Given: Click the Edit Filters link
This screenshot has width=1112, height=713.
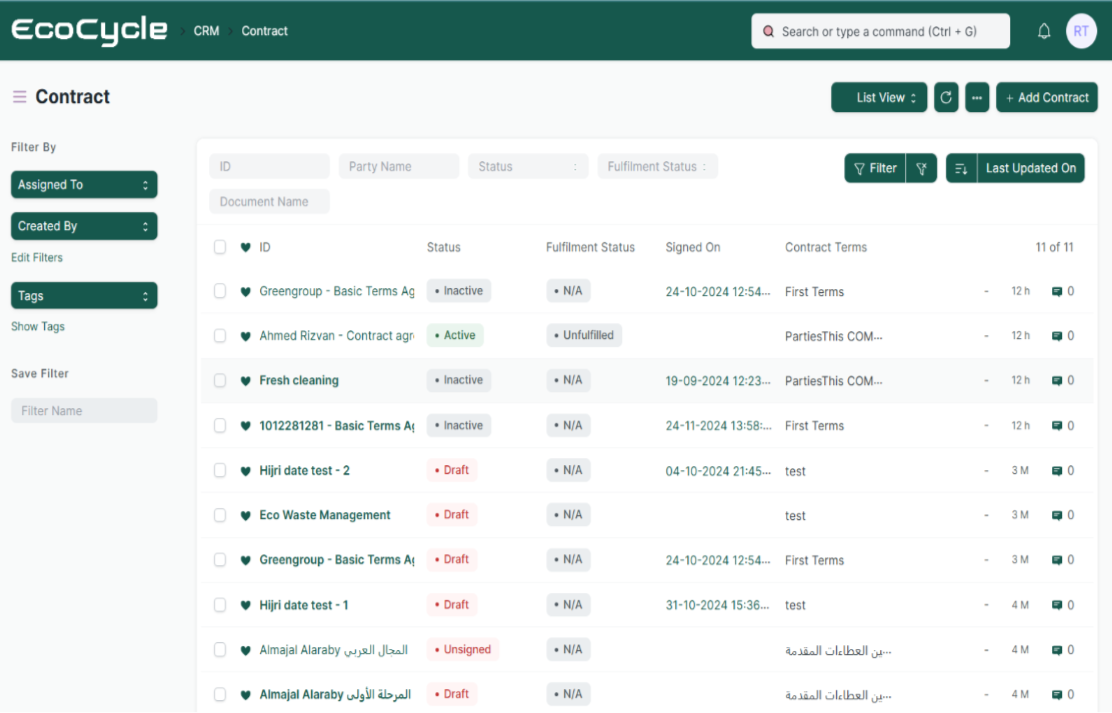Looking at the screenshot, I should pos(37,258).
